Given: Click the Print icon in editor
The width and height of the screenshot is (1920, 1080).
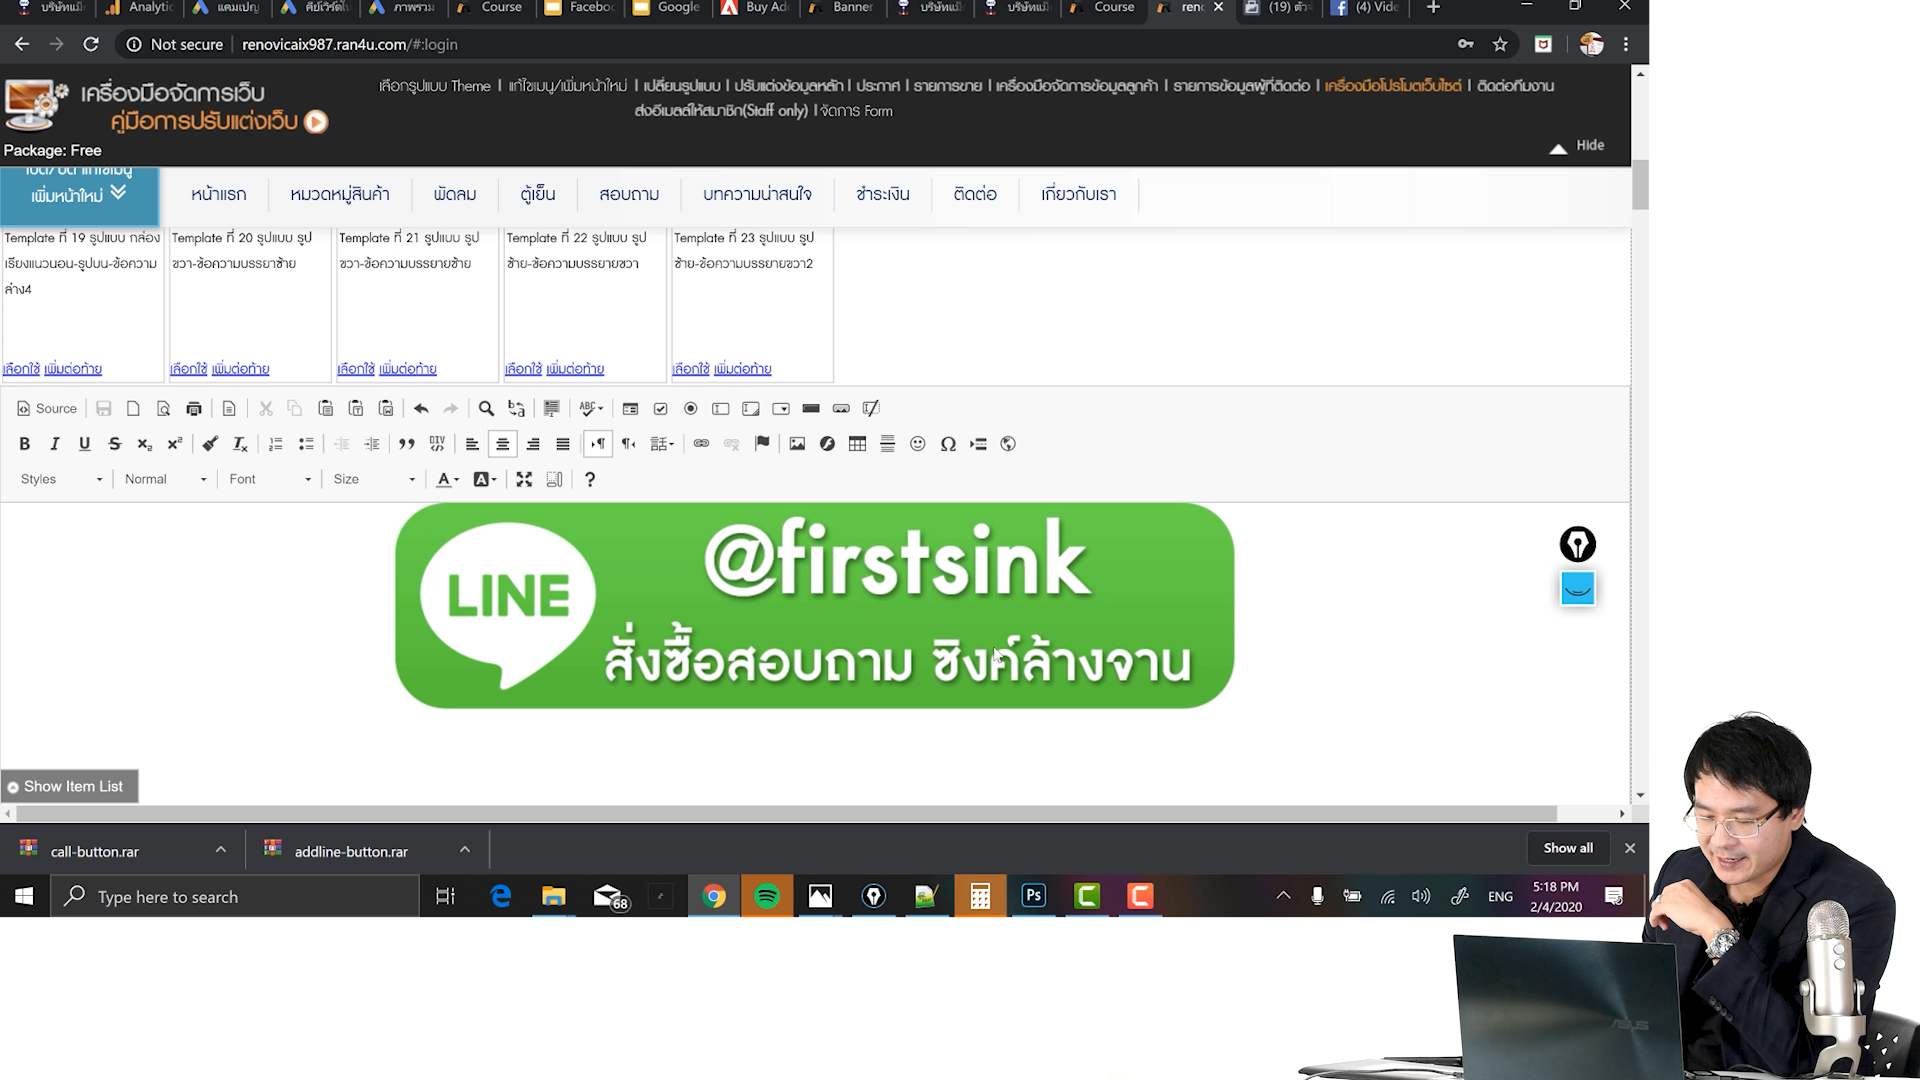Looking at the screenshot, I should 194,408.
